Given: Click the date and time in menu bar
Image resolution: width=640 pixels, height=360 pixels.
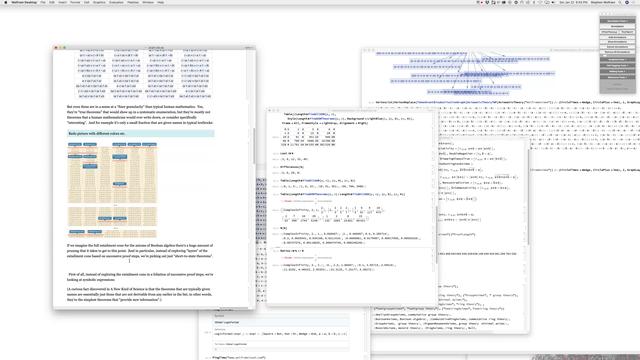Looking at the screenshot, I should point(574,2).
